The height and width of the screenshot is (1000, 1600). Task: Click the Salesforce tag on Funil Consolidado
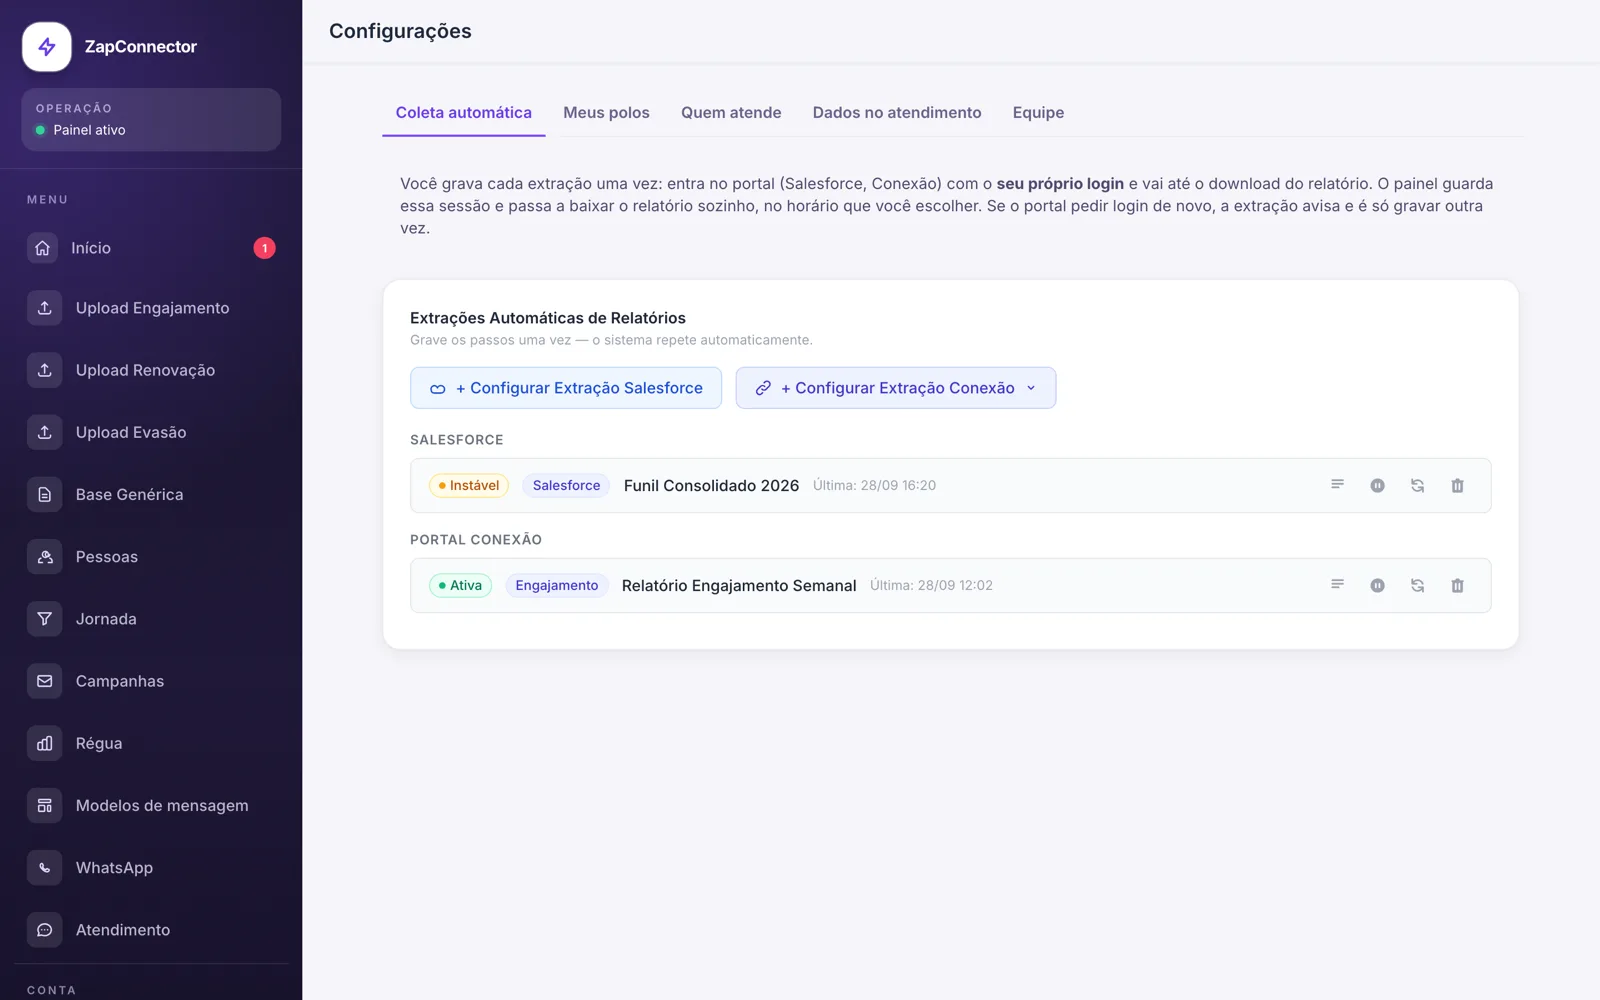point(566,485)
